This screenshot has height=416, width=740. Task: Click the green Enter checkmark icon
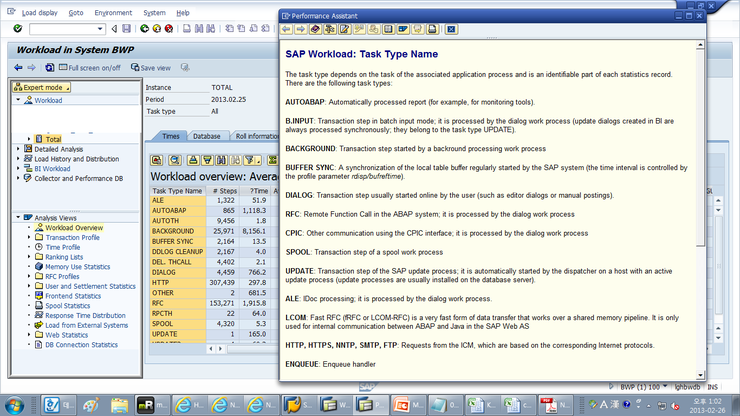pos(17,29)
